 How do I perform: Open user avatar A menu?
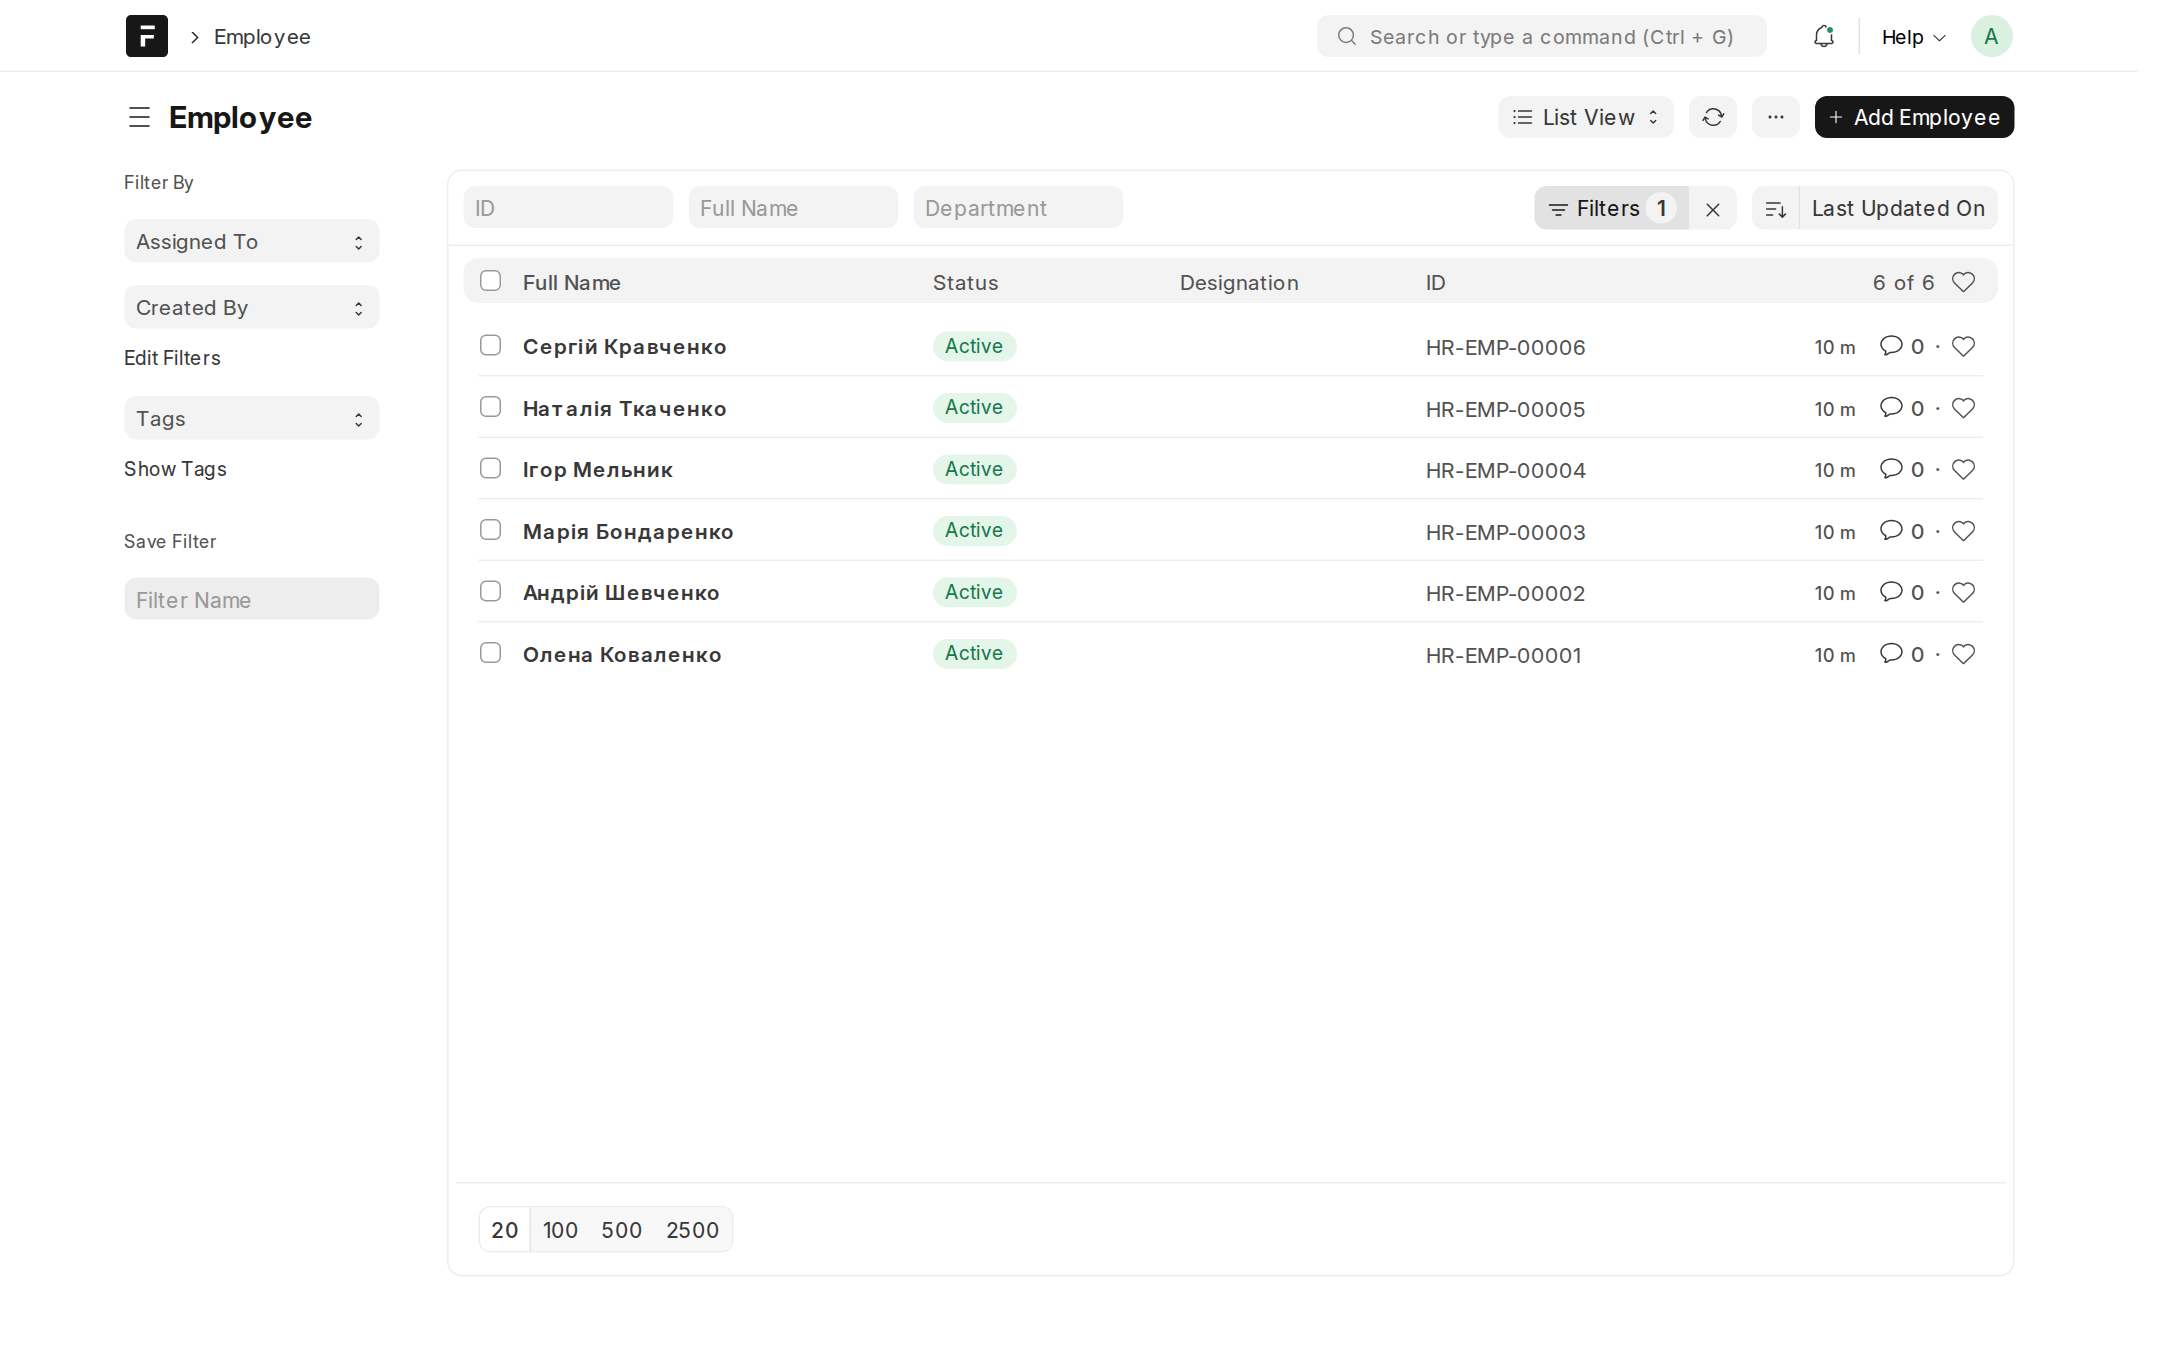click(1991, 36)
